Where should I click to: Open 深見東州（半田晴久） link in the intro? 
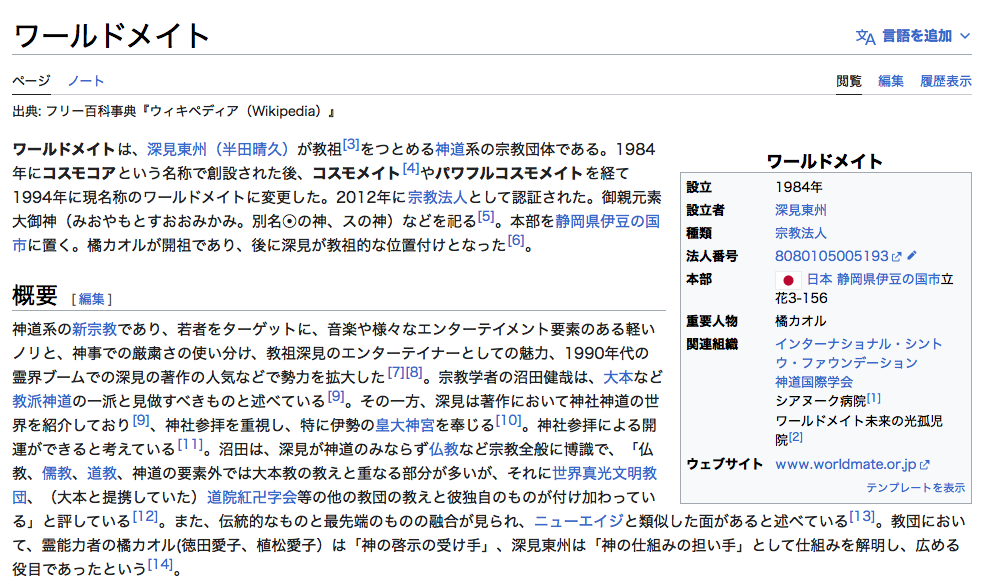click(x=217, y=150)
